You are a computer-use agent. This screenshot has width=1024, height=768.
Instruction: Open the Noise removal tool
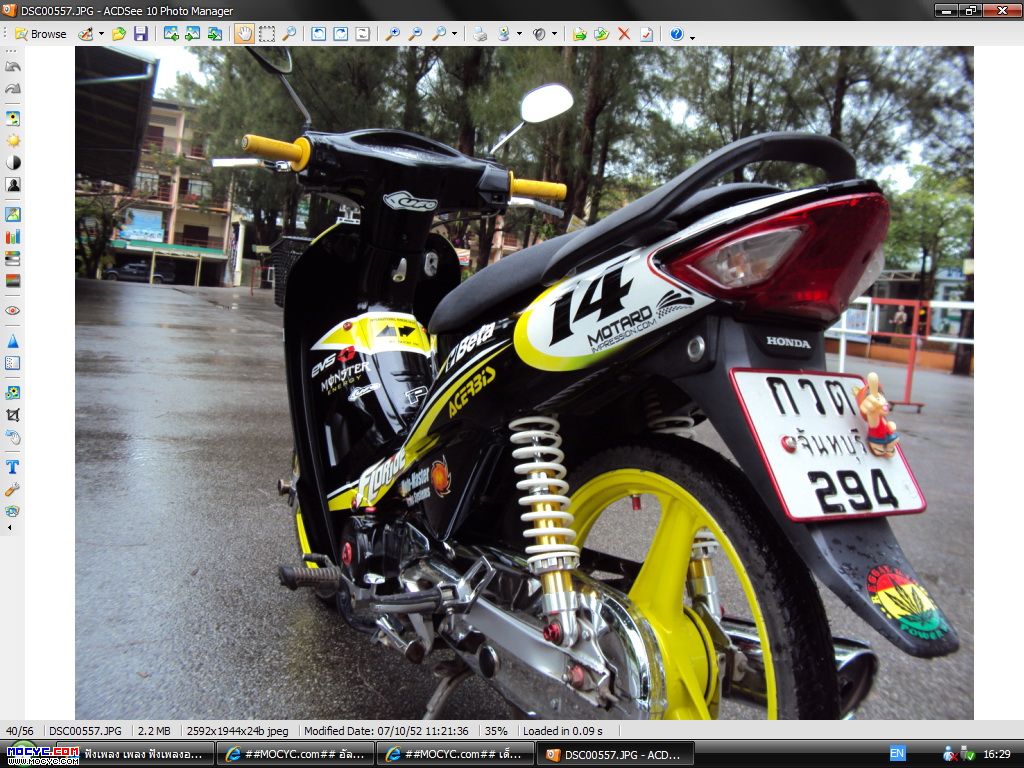tap(12, 363)
